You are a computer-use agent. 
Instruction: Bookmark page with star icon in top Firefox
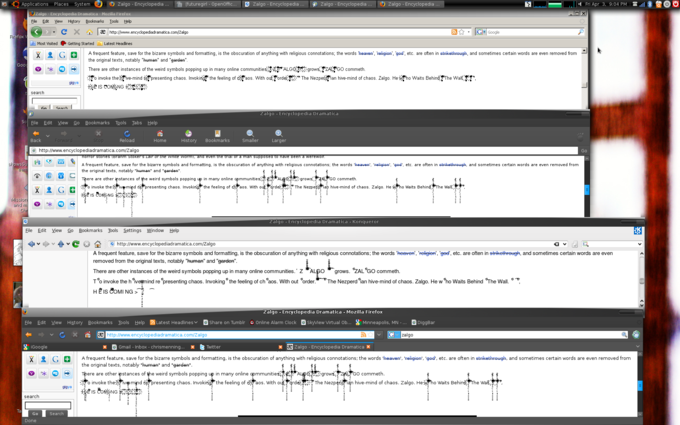pyautogui.click(x=461, y=32)
